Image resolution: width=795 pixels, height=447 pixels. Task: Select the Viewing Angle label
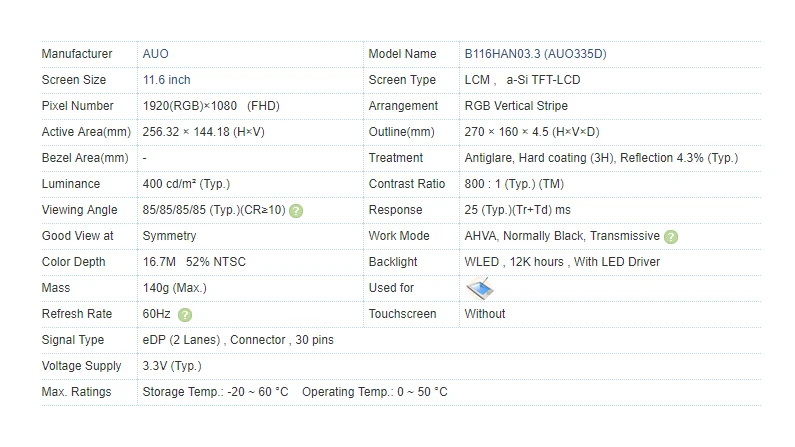pyautogui.click(x=80, y=210)
